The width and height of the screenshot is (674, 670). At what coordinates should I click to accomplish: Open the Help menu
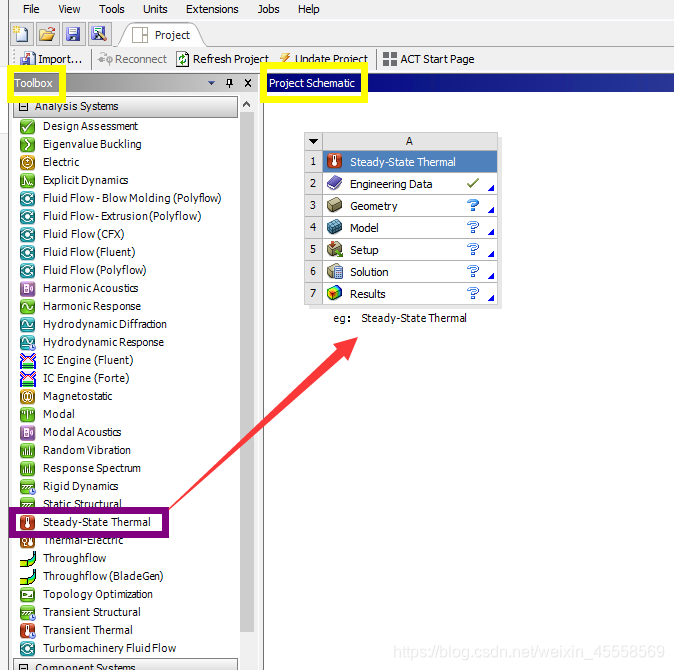coord(308,9)
